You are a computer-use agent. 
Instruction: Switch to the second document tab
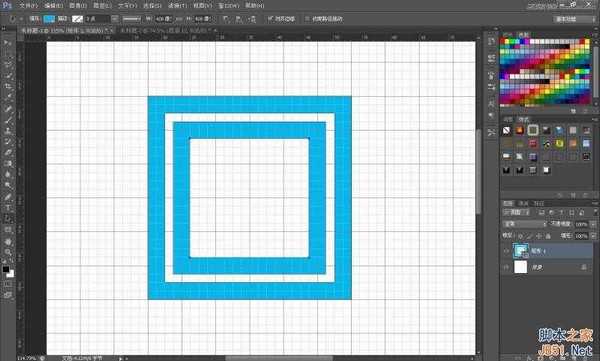click(x=167, y=30)
